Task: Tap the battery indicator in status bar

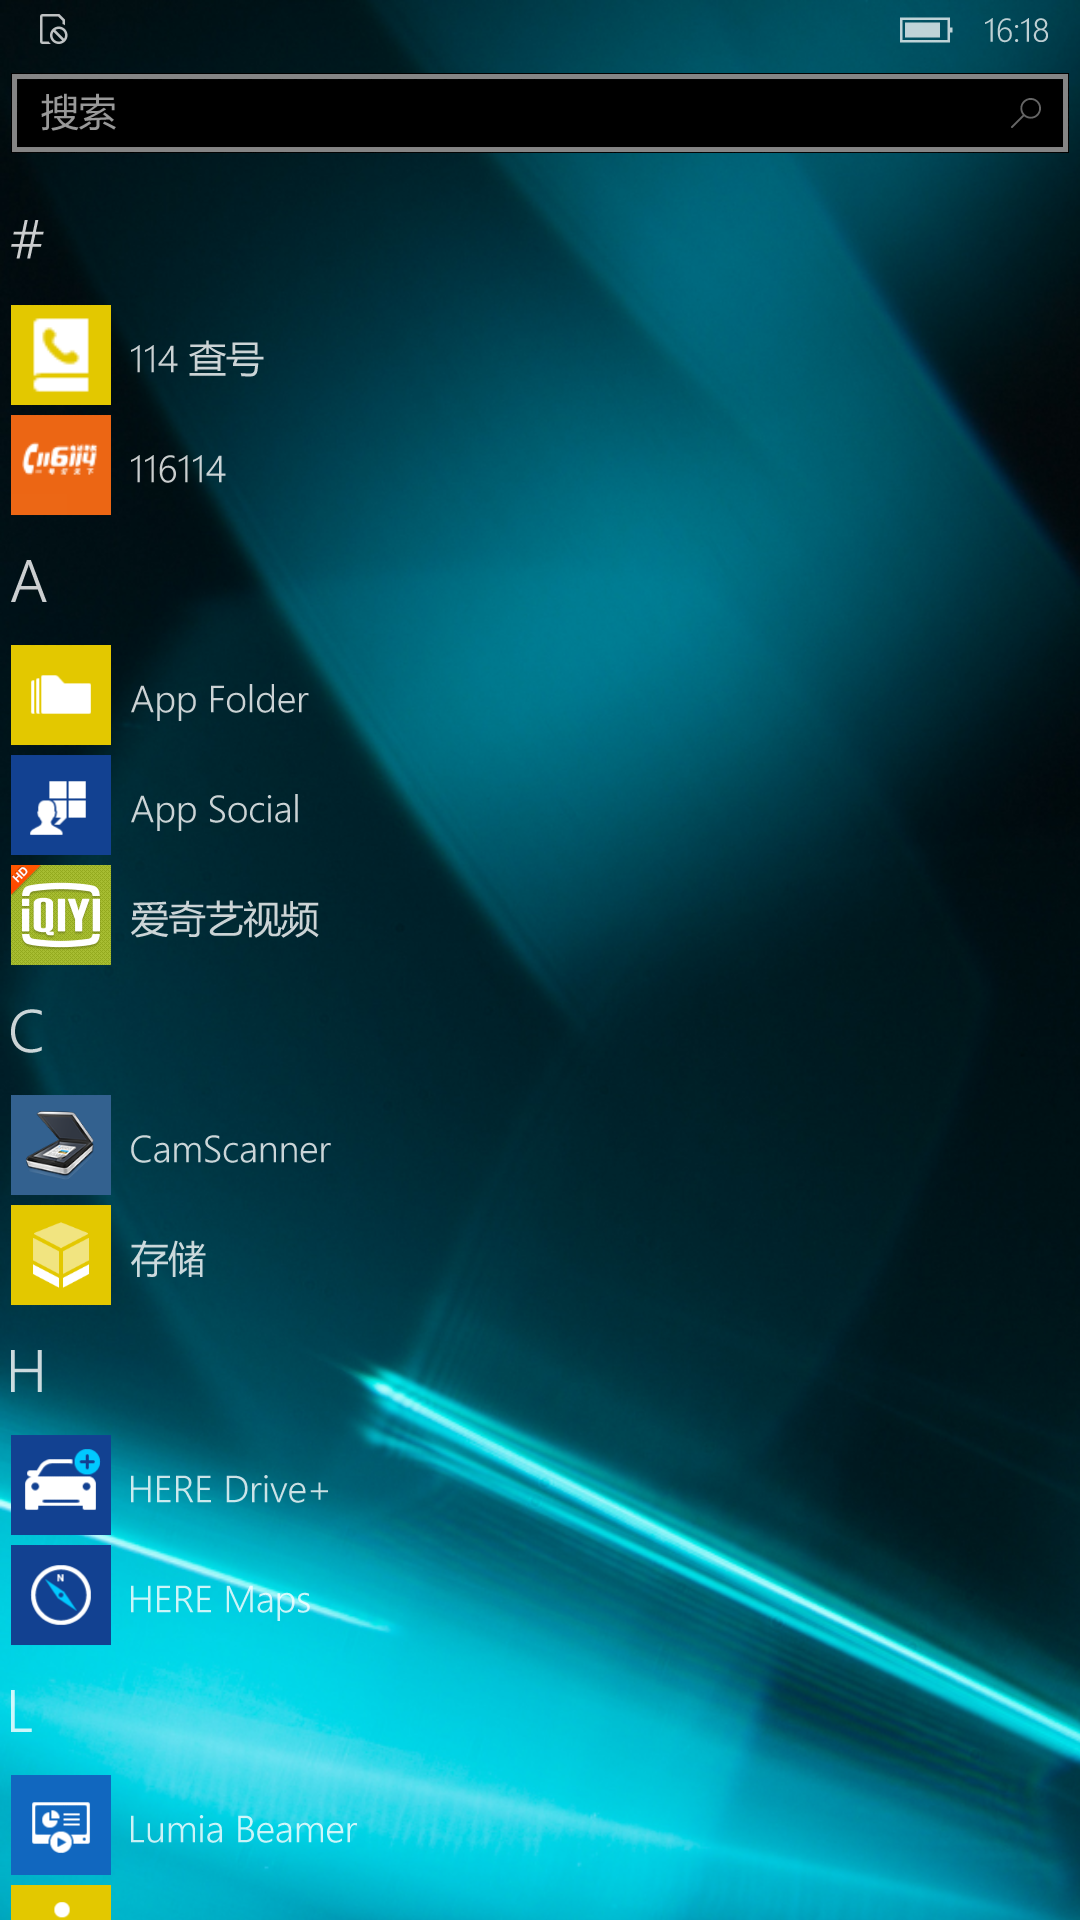Action: [925, 30]
